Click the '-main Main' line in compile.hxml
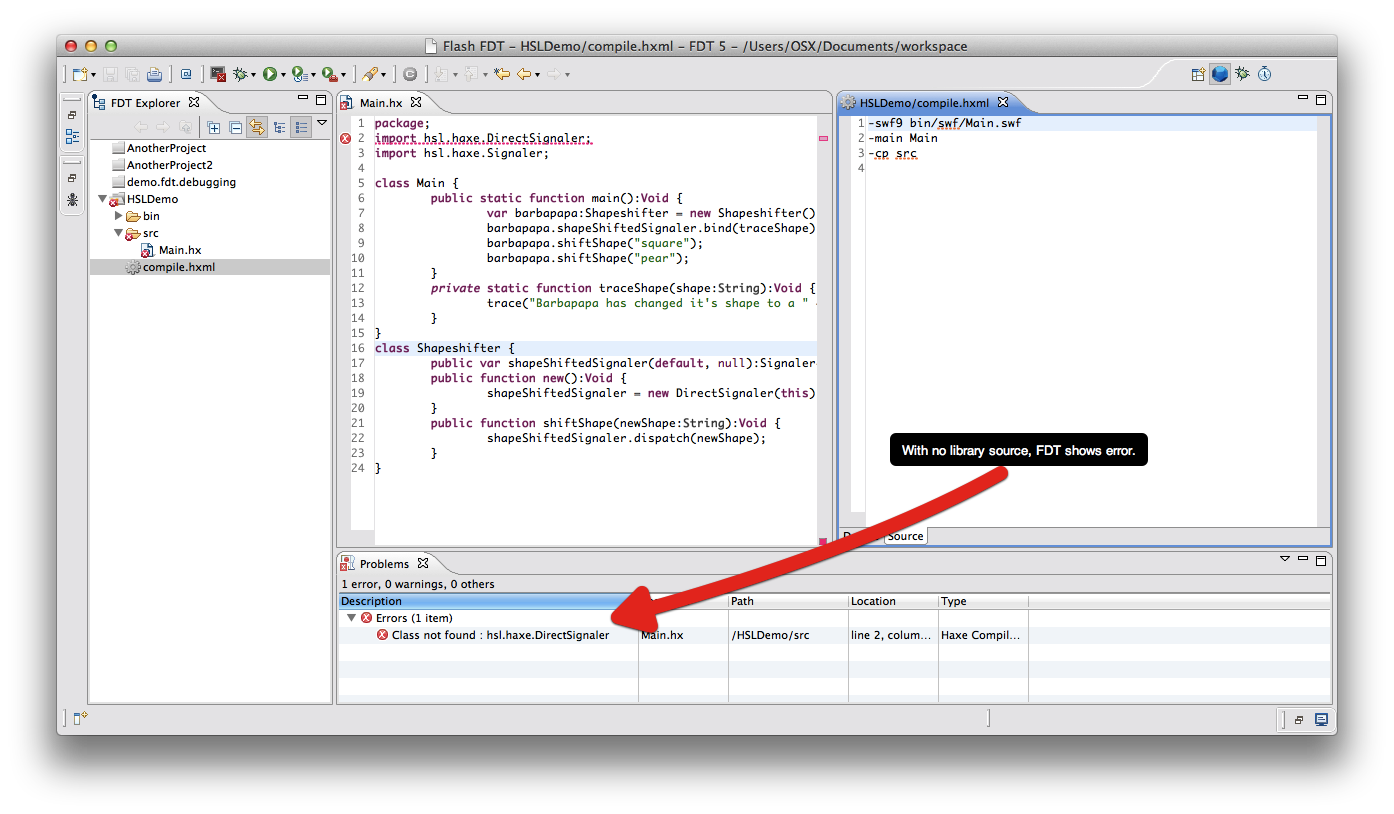Screen dimensions: 1394x814 click(x=903, y=138)
